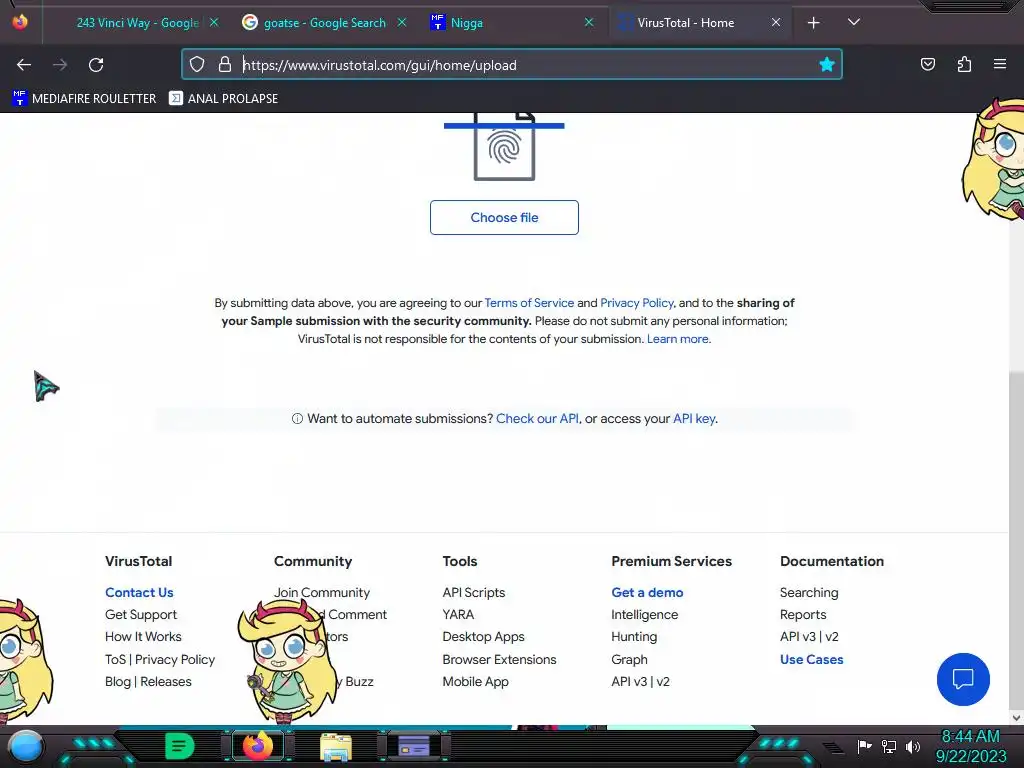1024x768 pixels.
Task: Open the taskbar clock showing 8:44 AM
Action: pyautogui.click(x=970, y=746)
